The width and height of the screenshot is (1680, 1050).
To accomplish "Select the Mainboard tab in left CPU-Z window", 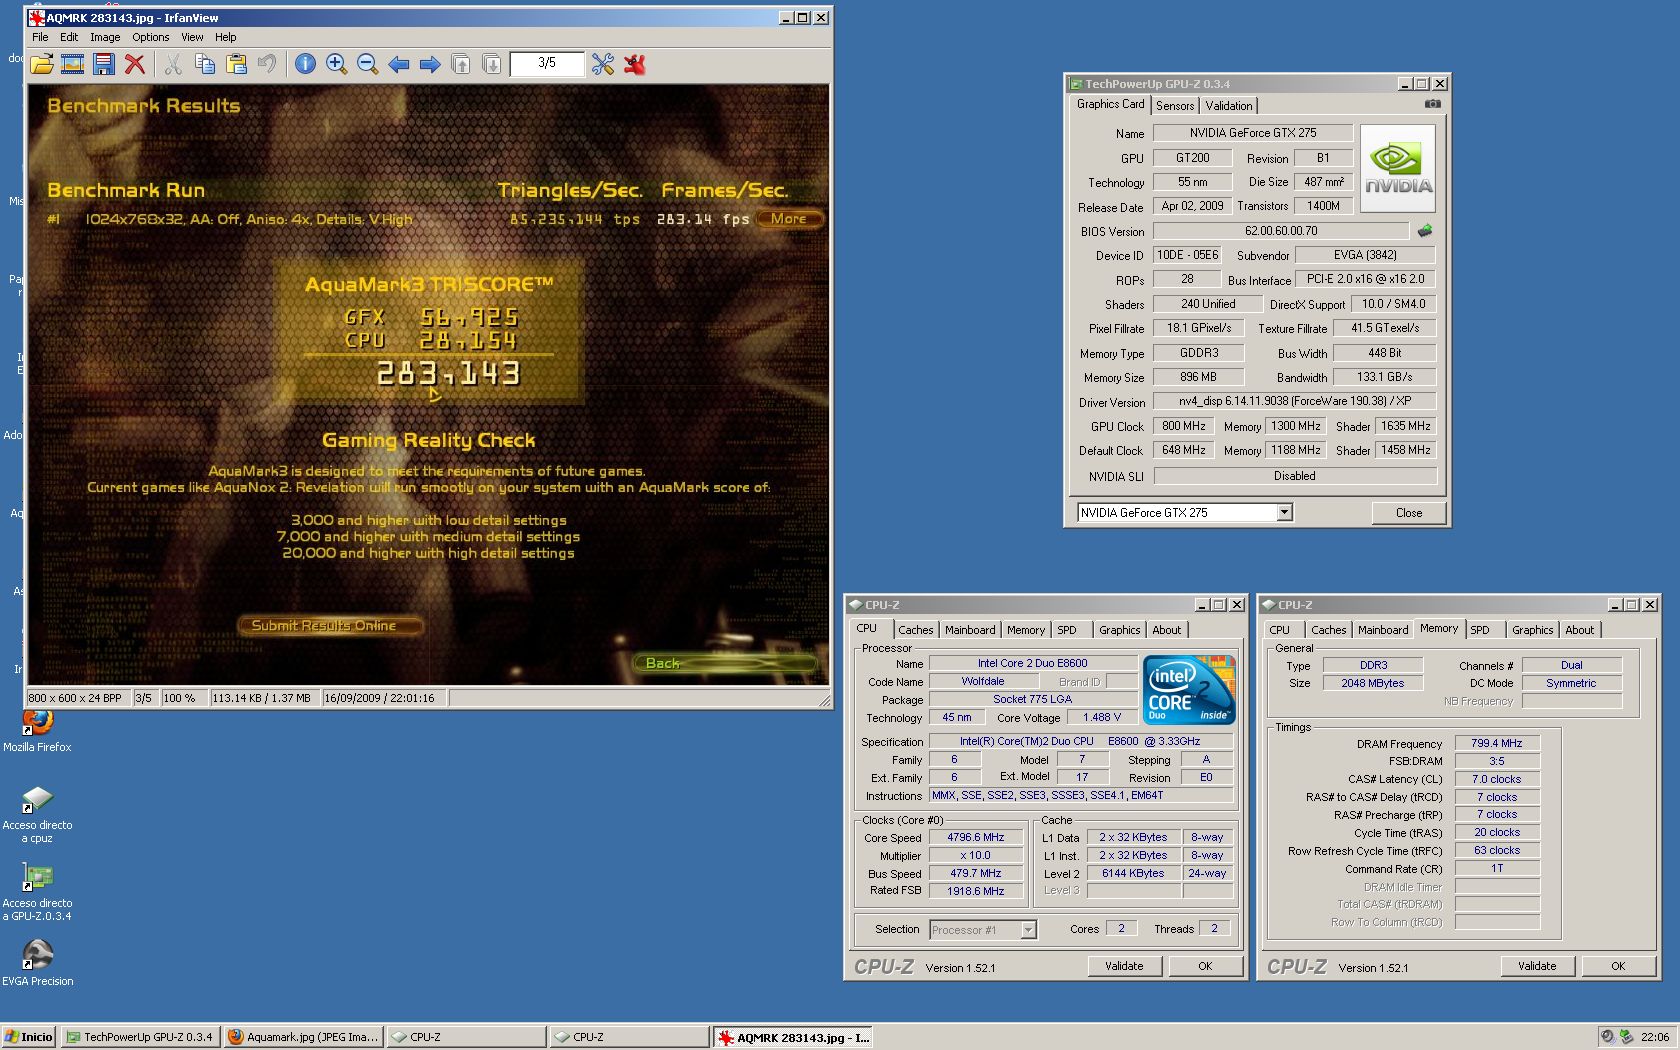I will 970,630.
